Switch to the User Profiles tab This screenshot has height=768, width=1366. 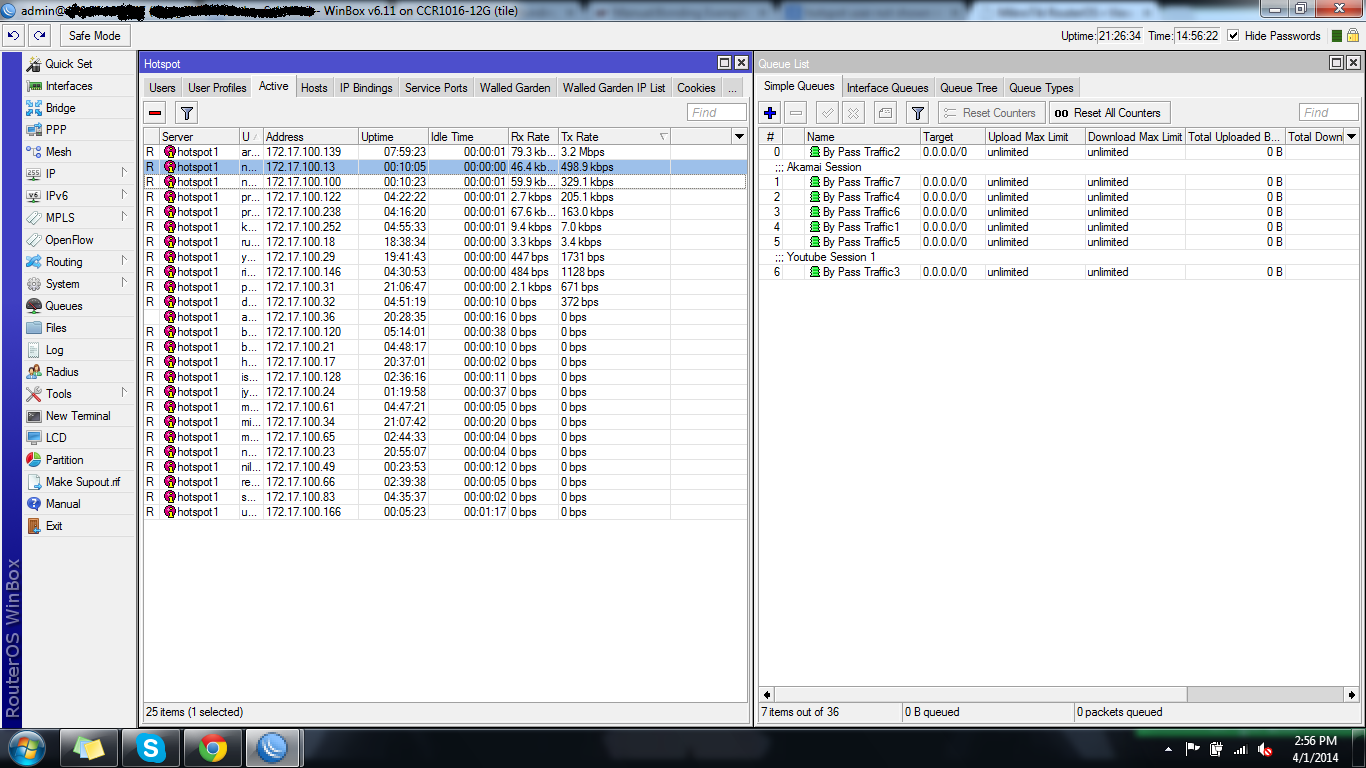point(217,88)
